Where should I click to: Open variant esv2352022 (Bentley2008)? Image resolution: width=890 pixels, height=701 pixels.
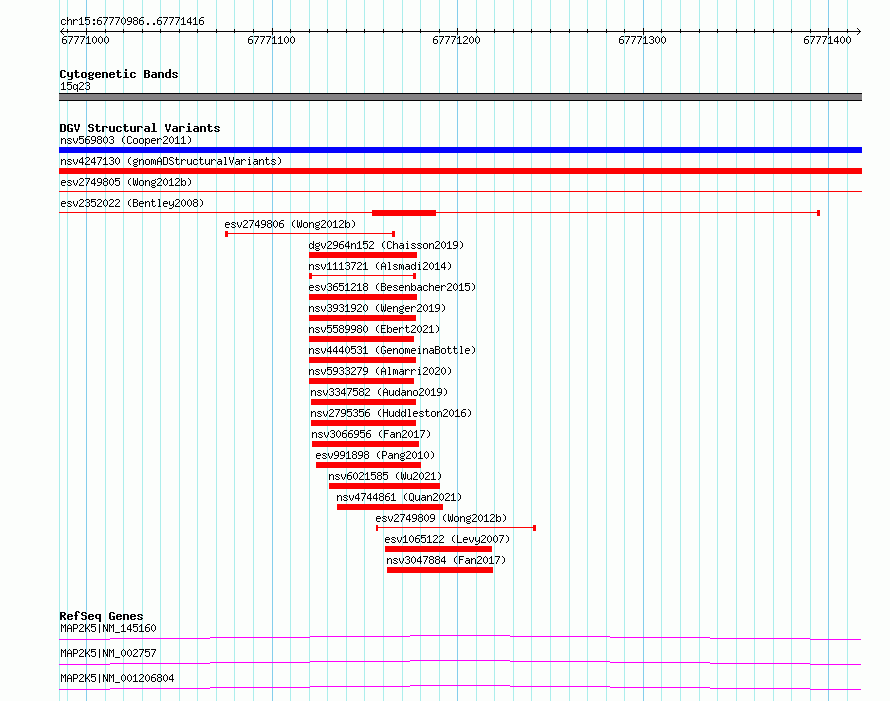(132, 203)
